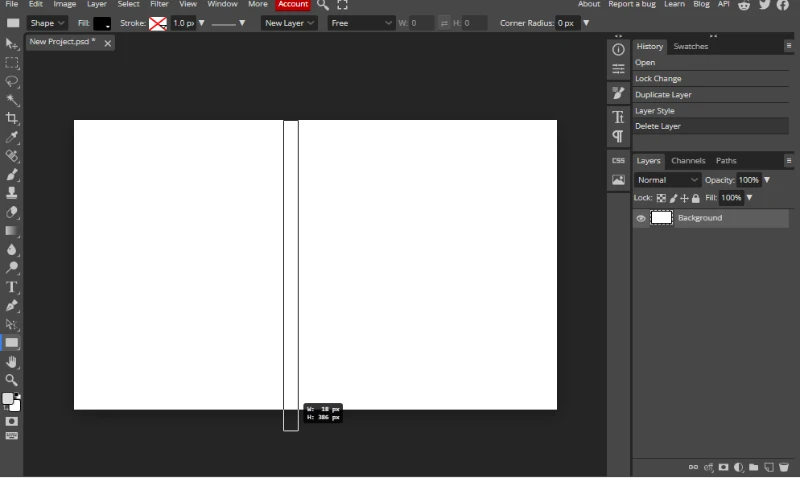Select the Blur tool

[x=11, y=249]
